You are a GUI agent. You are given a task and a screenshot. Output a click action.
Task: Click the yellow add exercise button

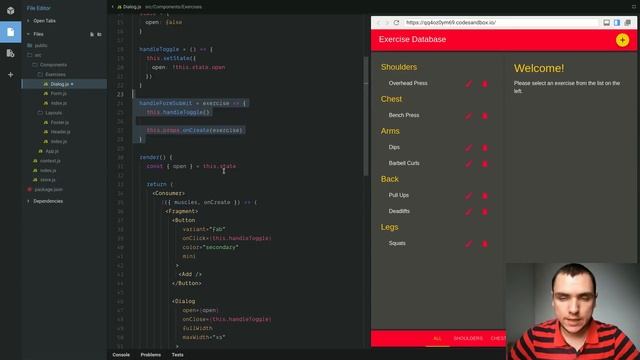tap(622, 40)
